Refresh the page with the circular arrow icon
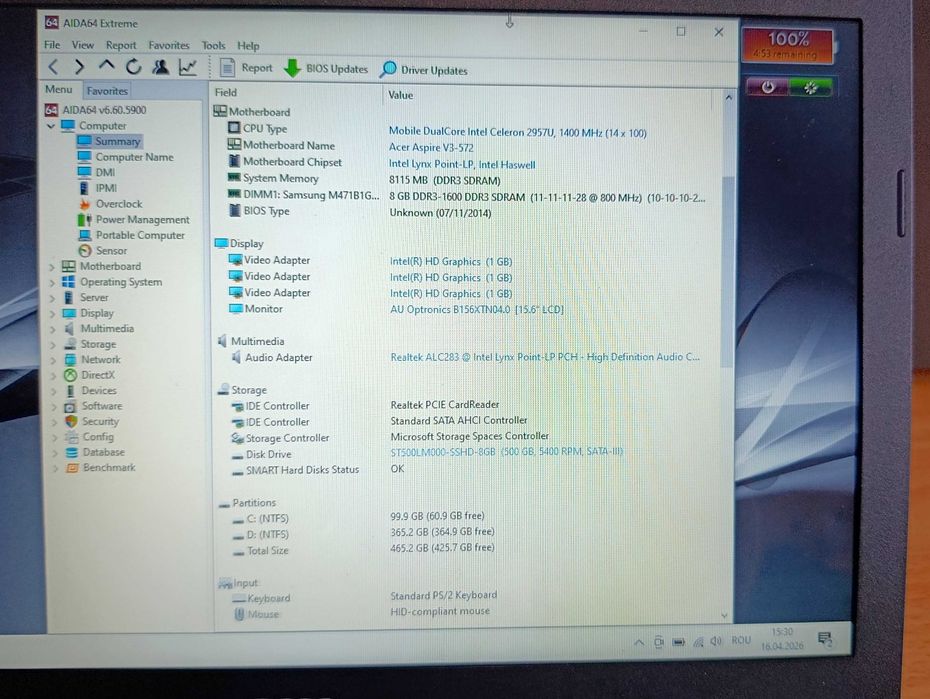Image resolution: width=930 pixels, height=699 pixels. 133,66
